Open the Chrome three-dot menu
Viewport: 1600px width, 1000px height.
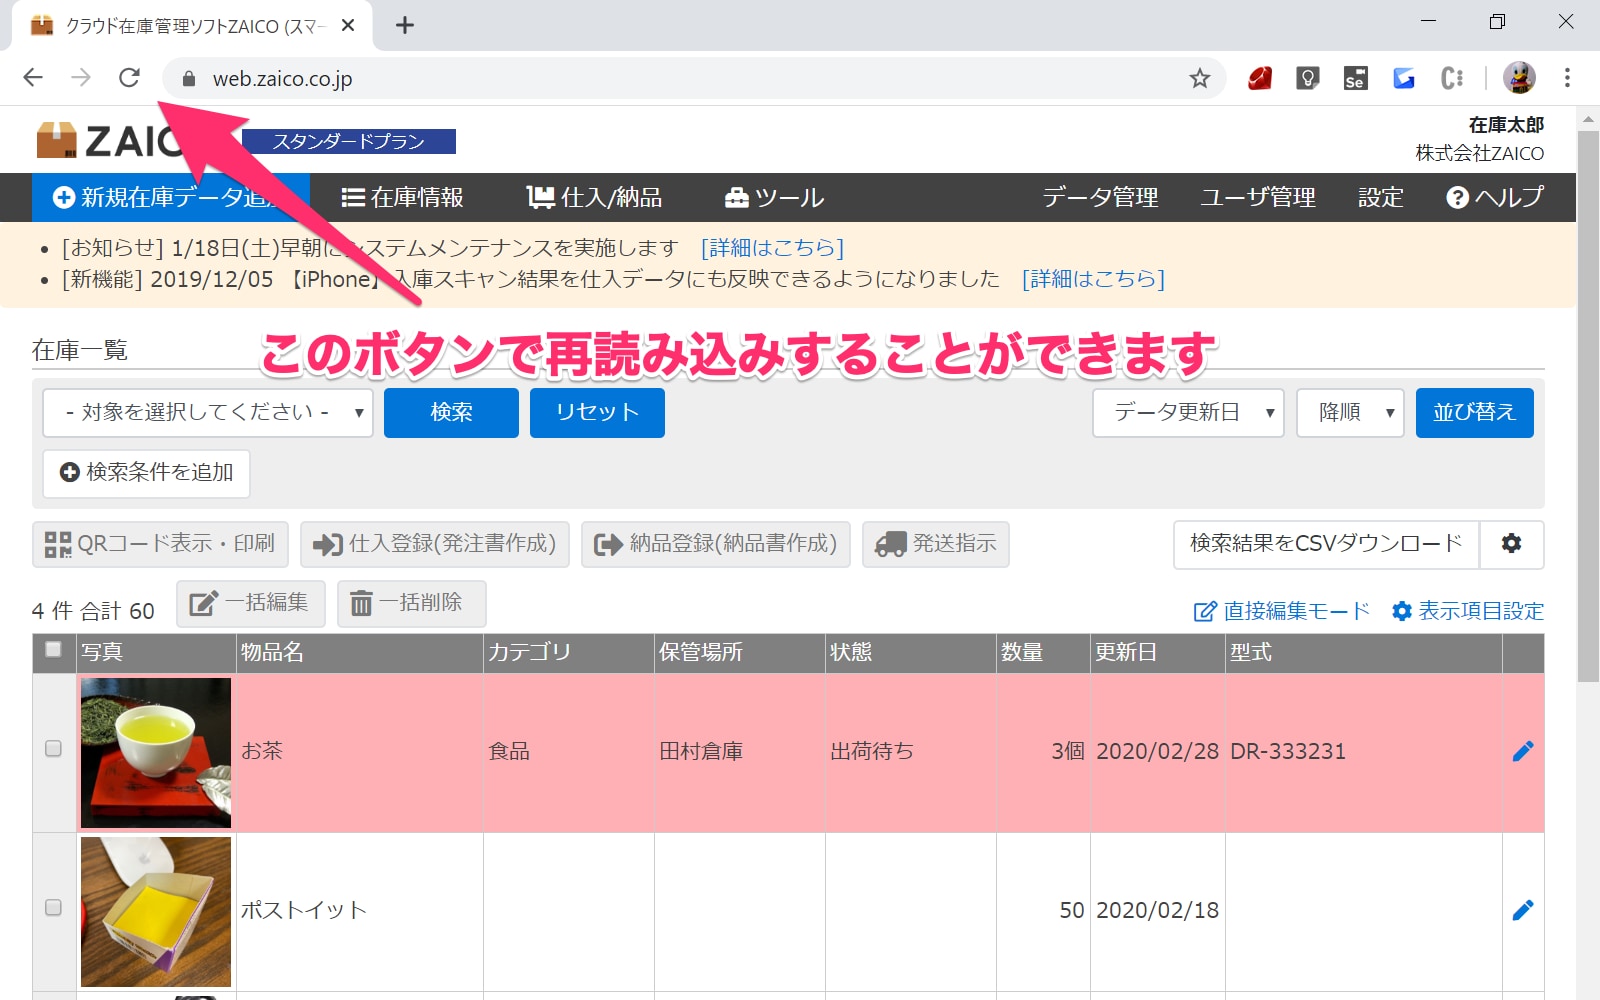click(x=1567, y=78)
